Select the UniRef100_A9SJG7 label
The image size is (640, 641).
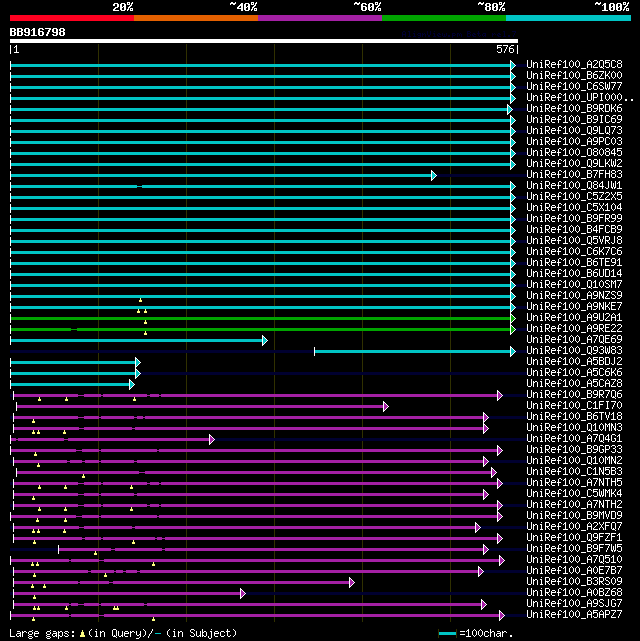tap(574, 604)
